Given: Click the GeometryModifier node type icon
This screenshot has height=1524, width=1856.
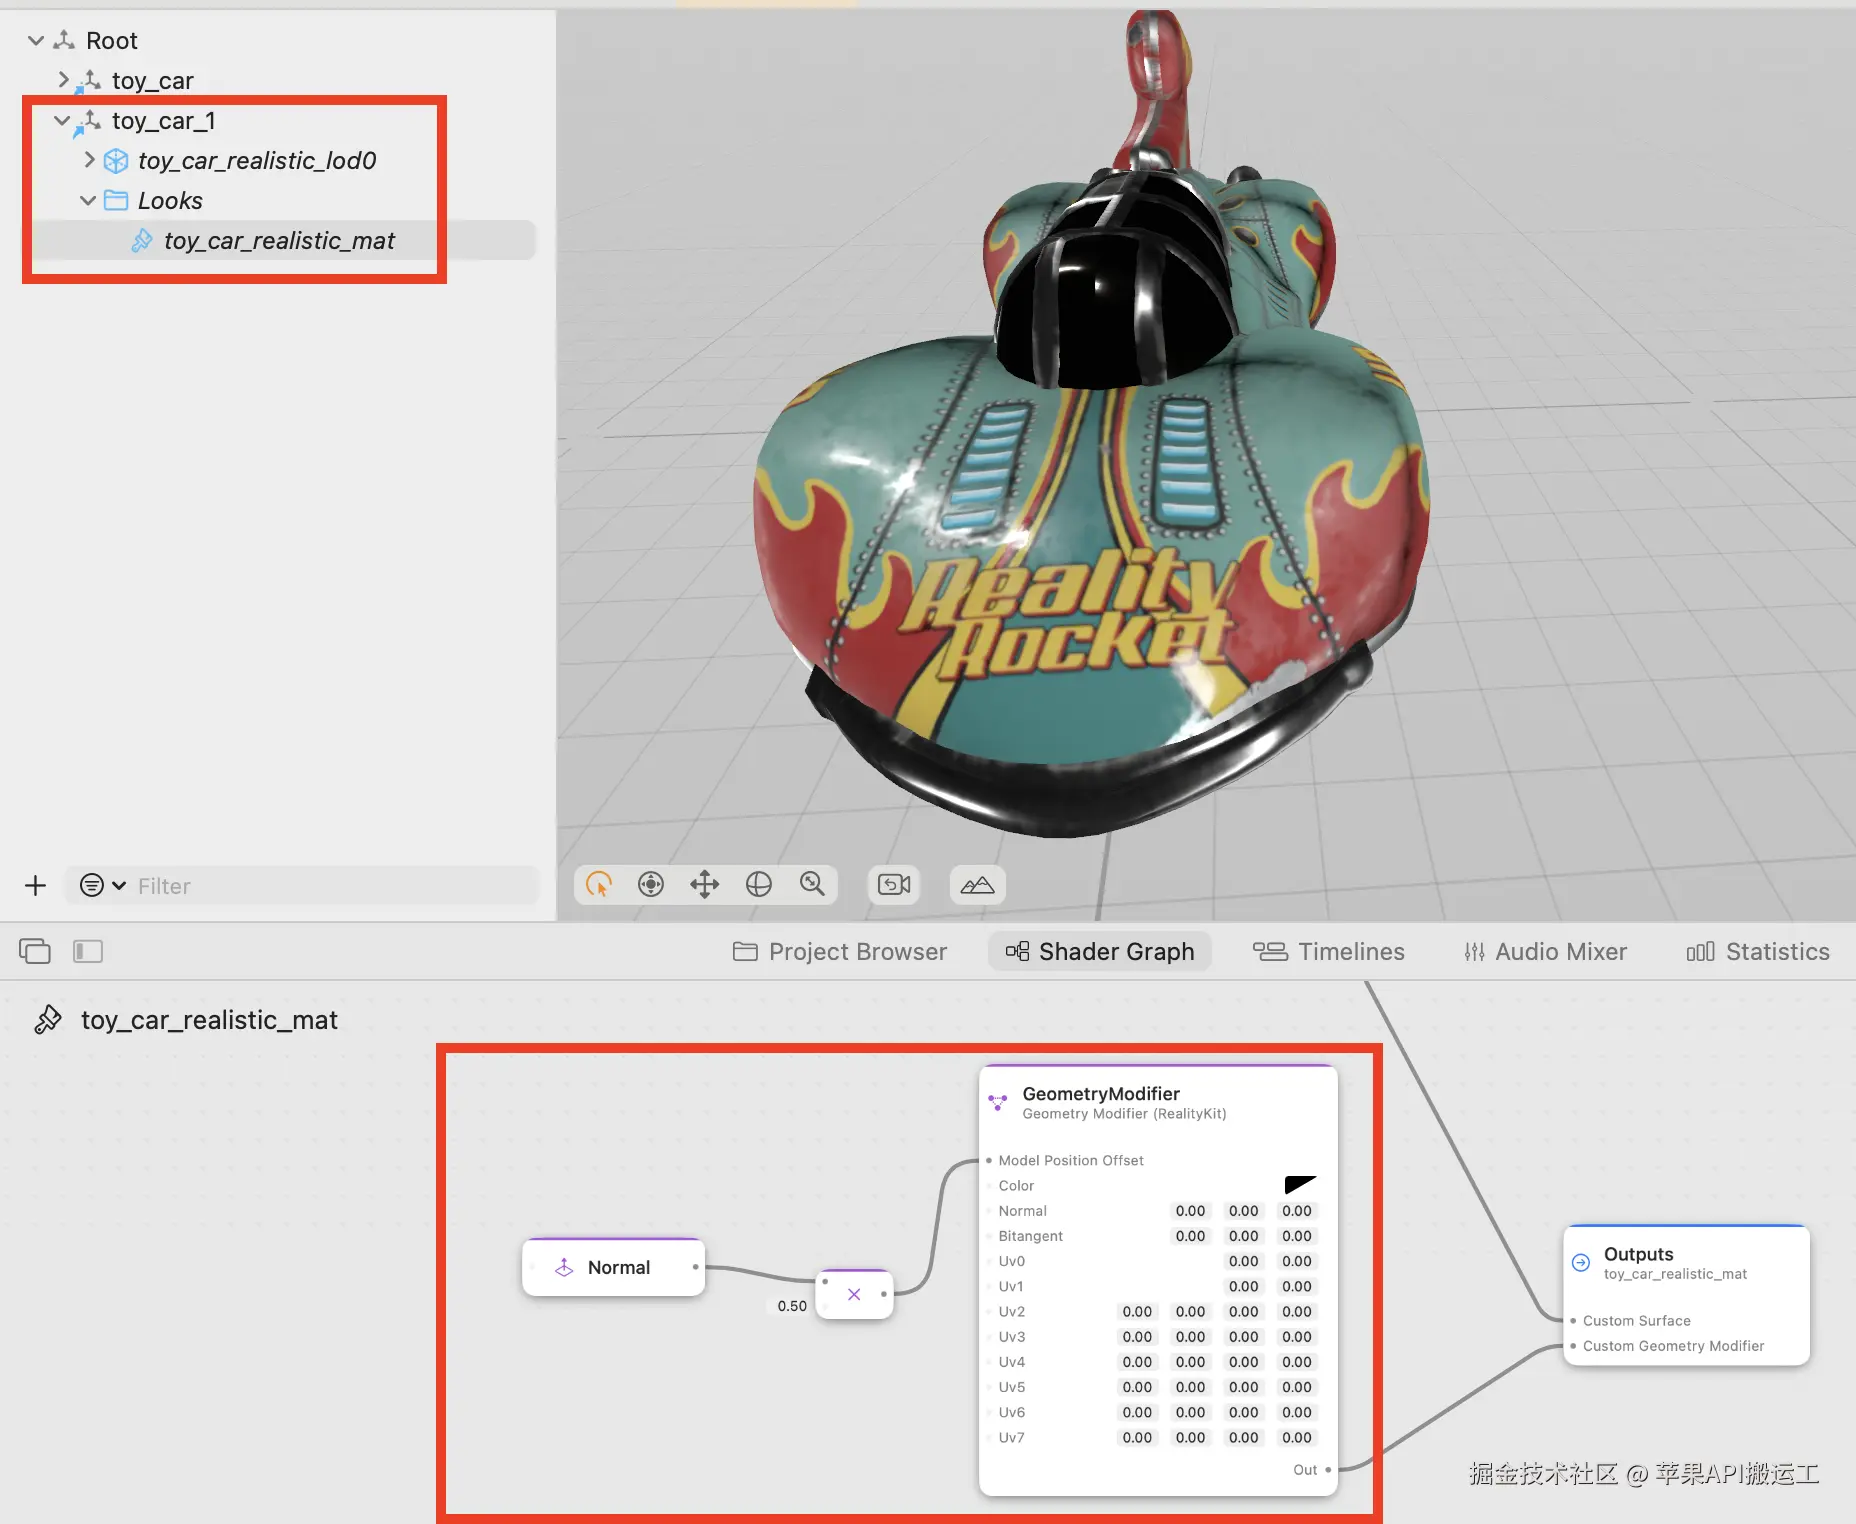Looking at the screenshot, I should pyautogui.click(x=997, y=1102).
